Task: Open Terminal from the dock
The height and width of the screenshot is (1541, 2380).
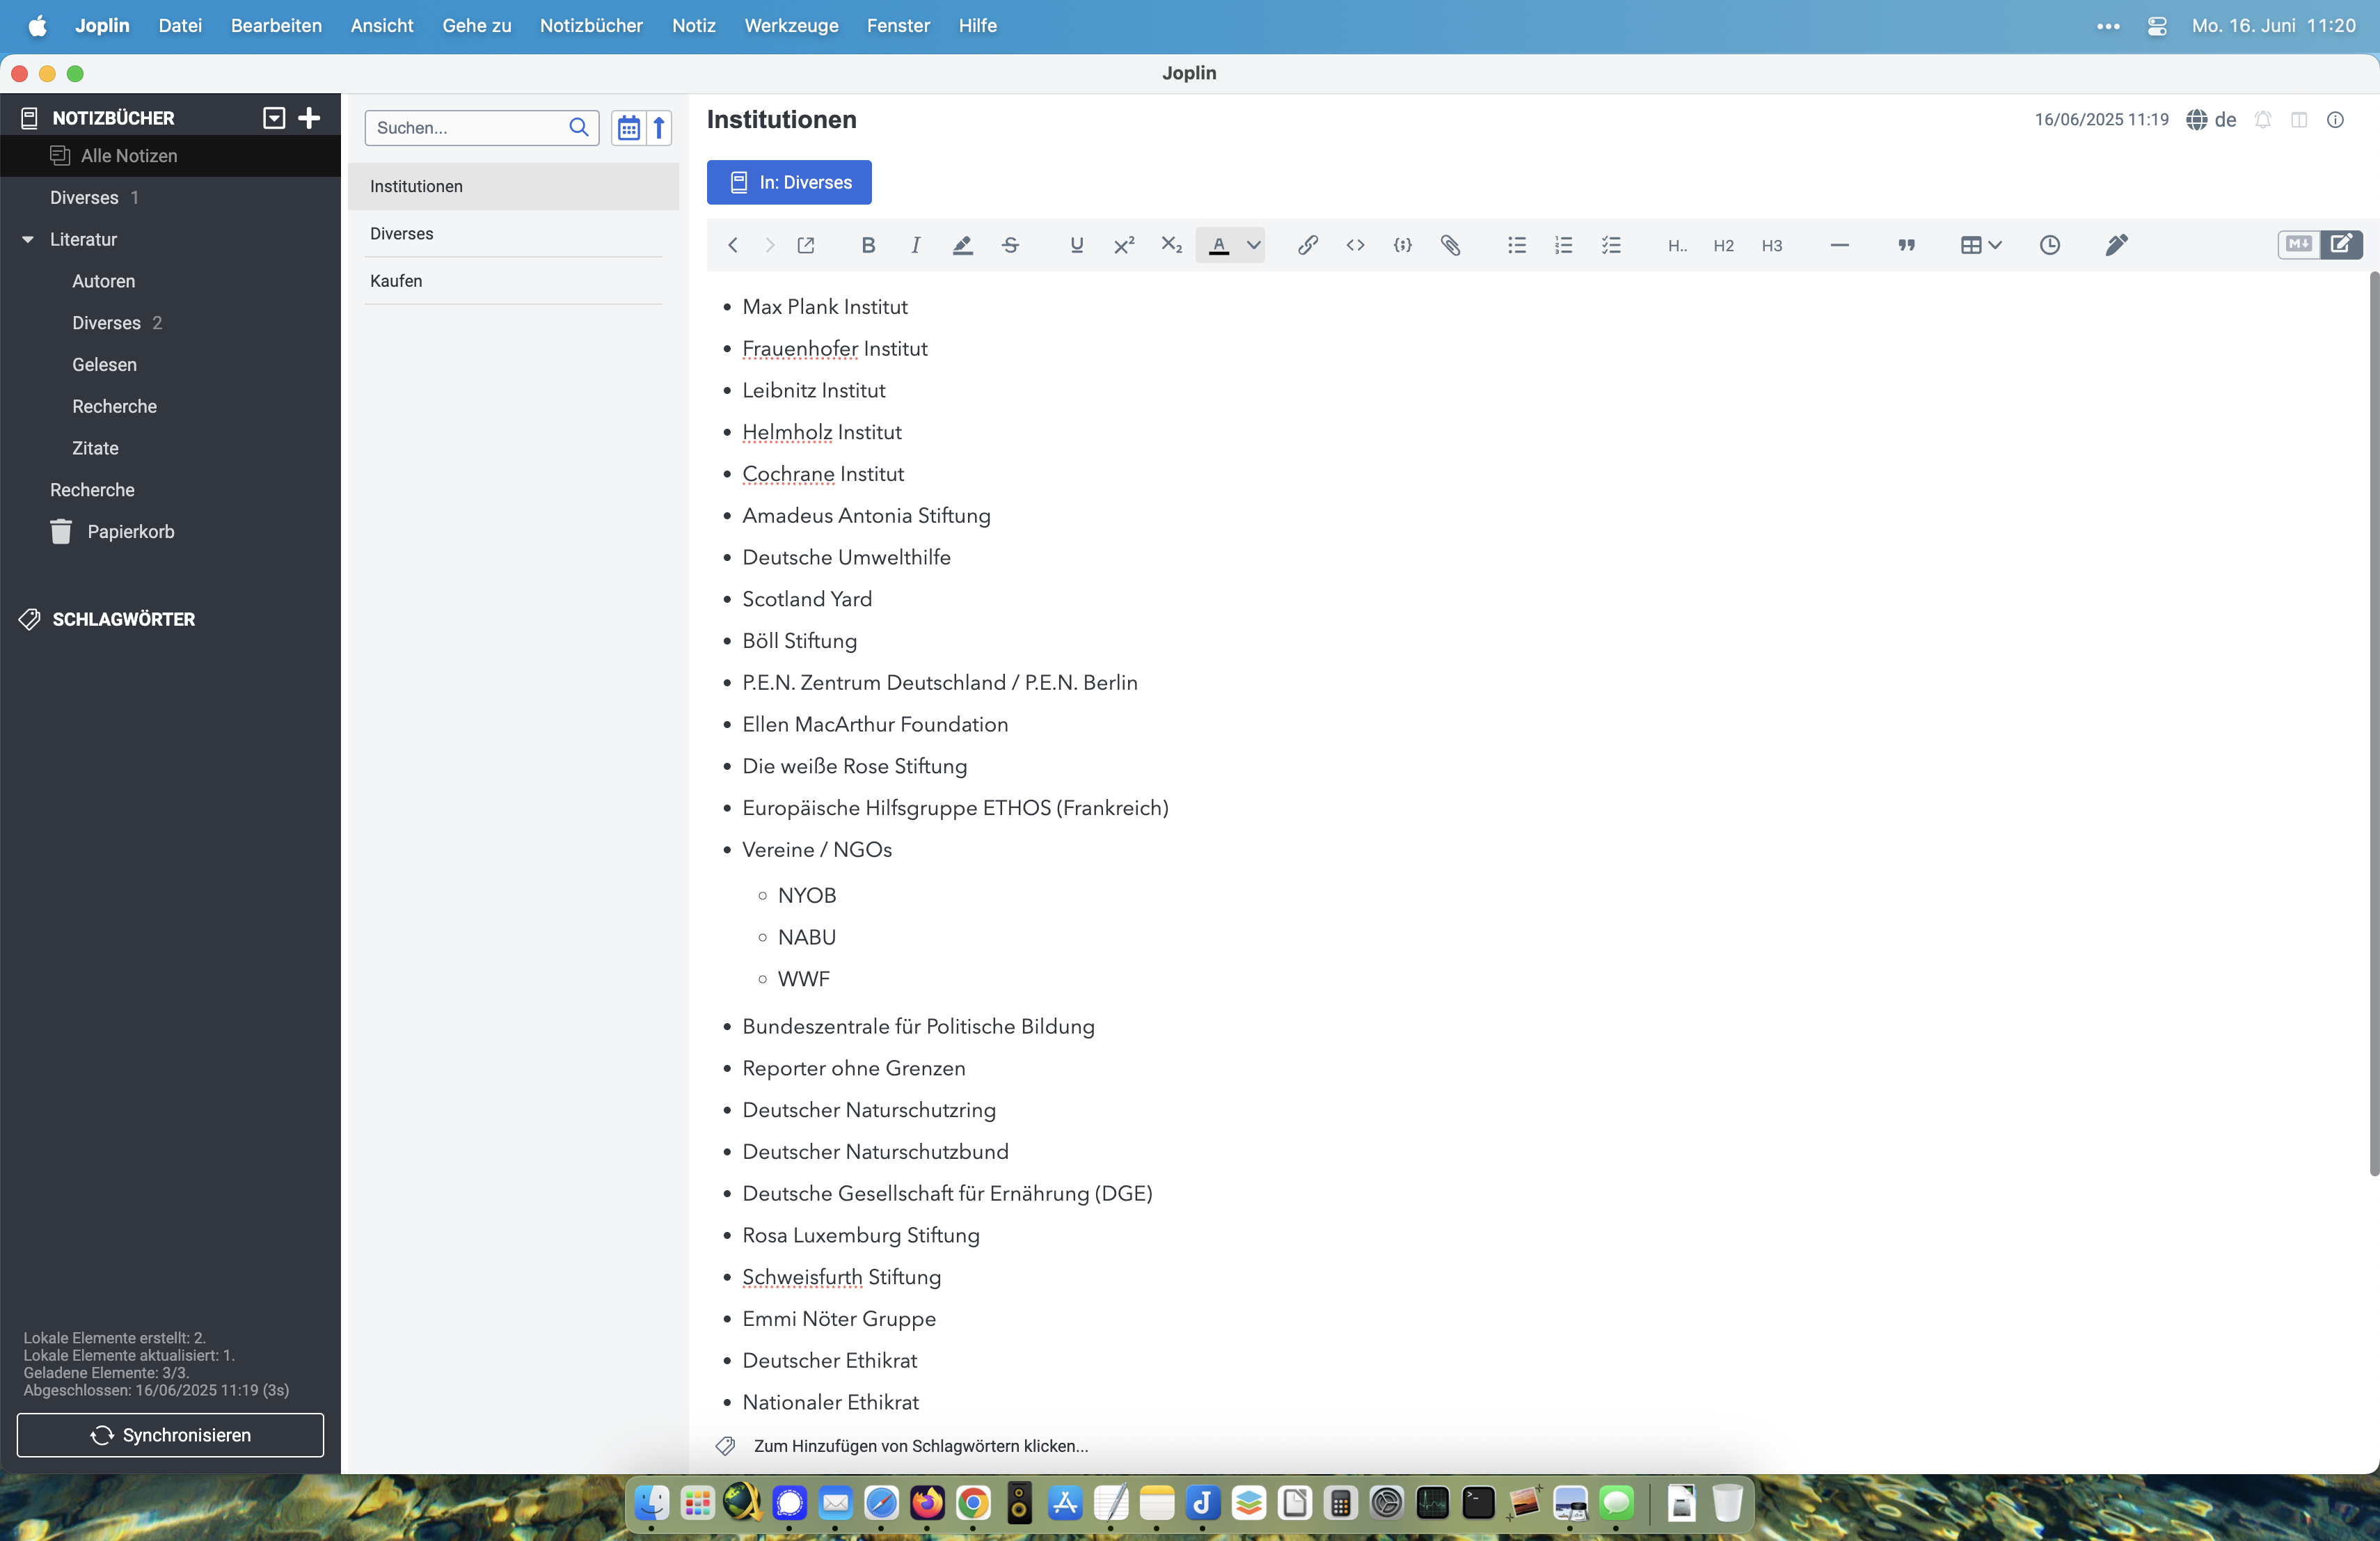Action: [x=1478, y=1501]
